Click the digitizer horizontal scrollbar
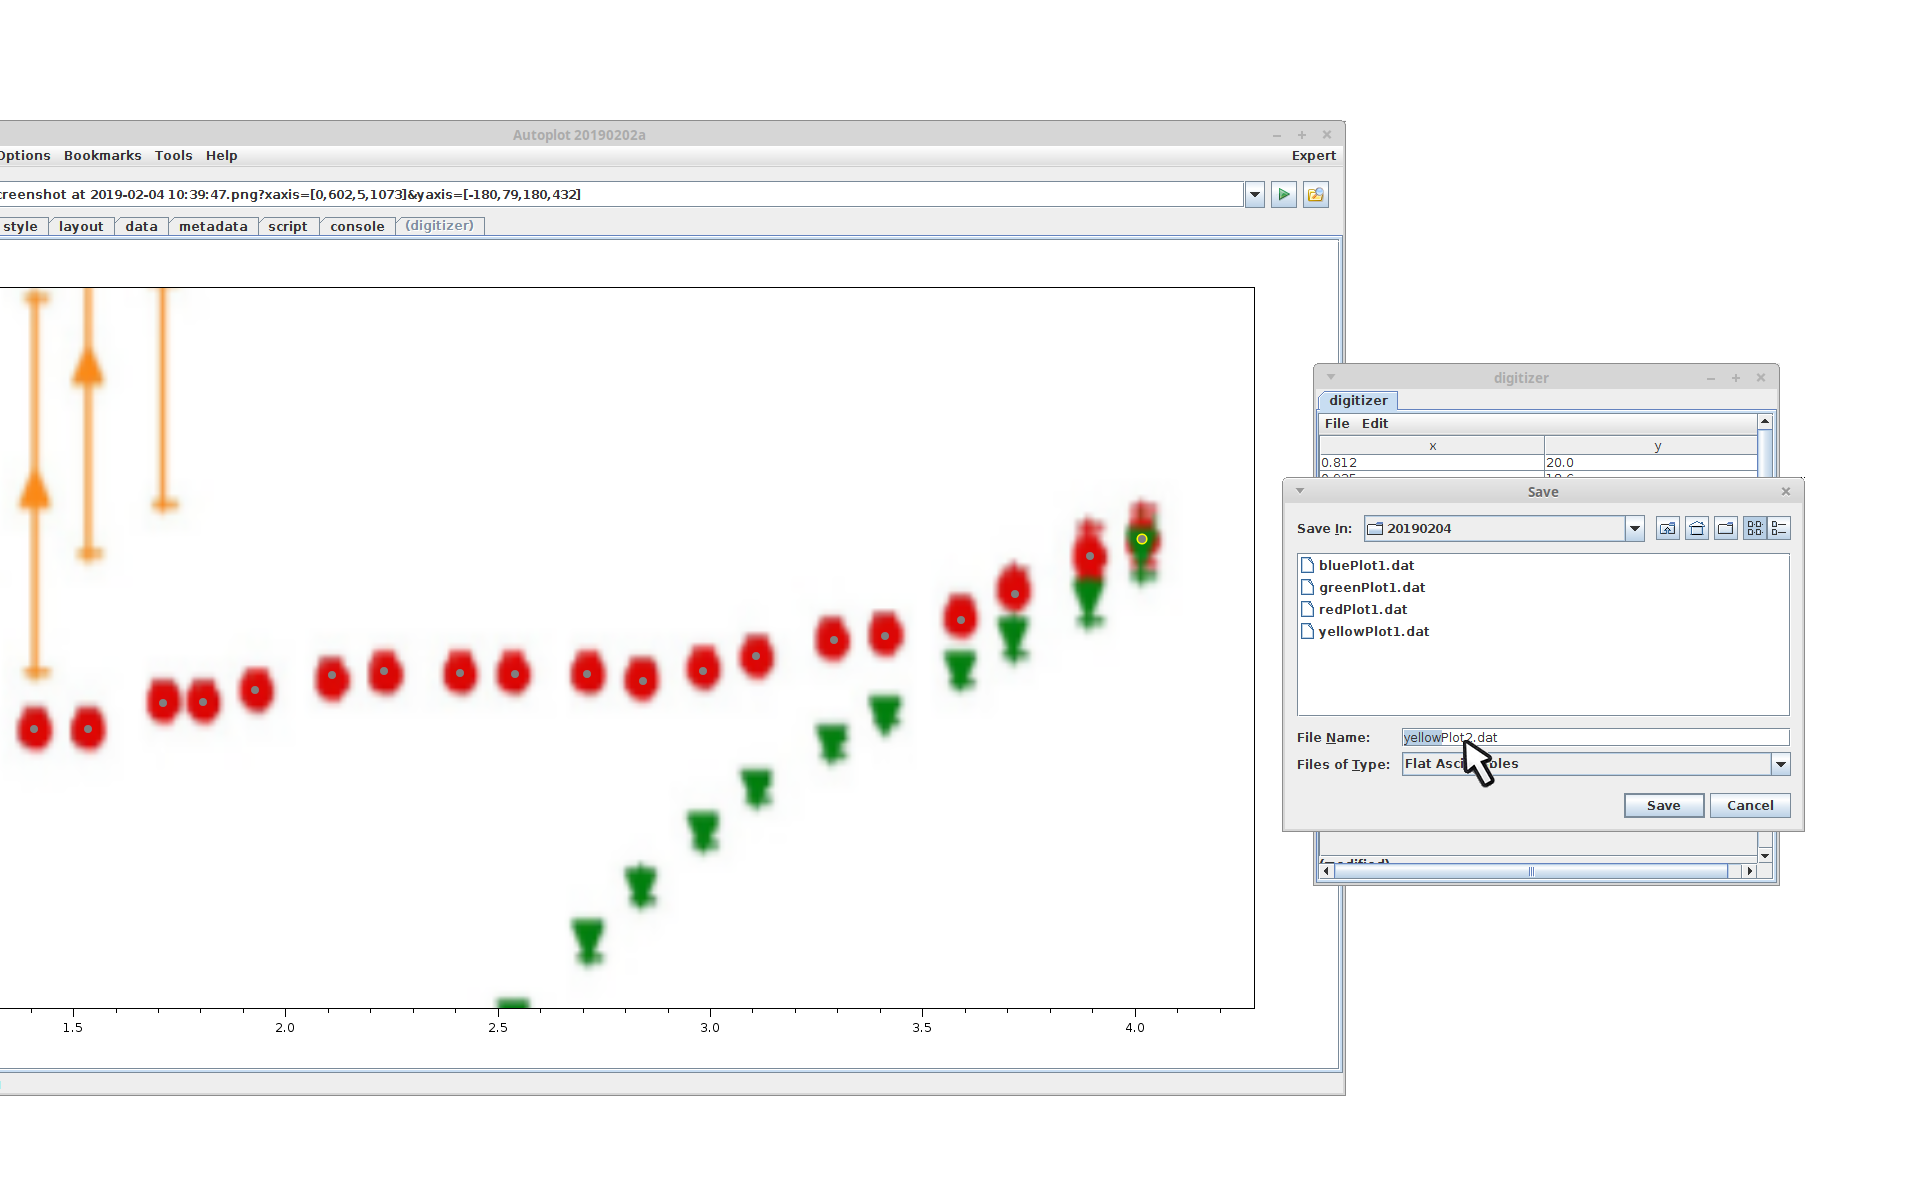Image resolution: width=1920 pixels, height=1200 pixels. [1530, 872]
